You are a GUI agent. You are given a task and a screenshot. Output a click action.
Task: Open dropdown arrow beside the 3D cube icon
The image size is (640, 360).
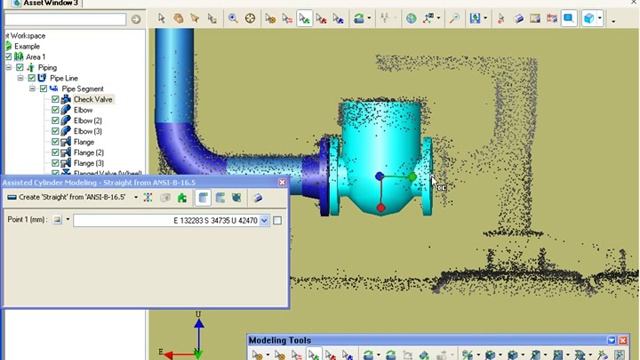click(600, 18)
